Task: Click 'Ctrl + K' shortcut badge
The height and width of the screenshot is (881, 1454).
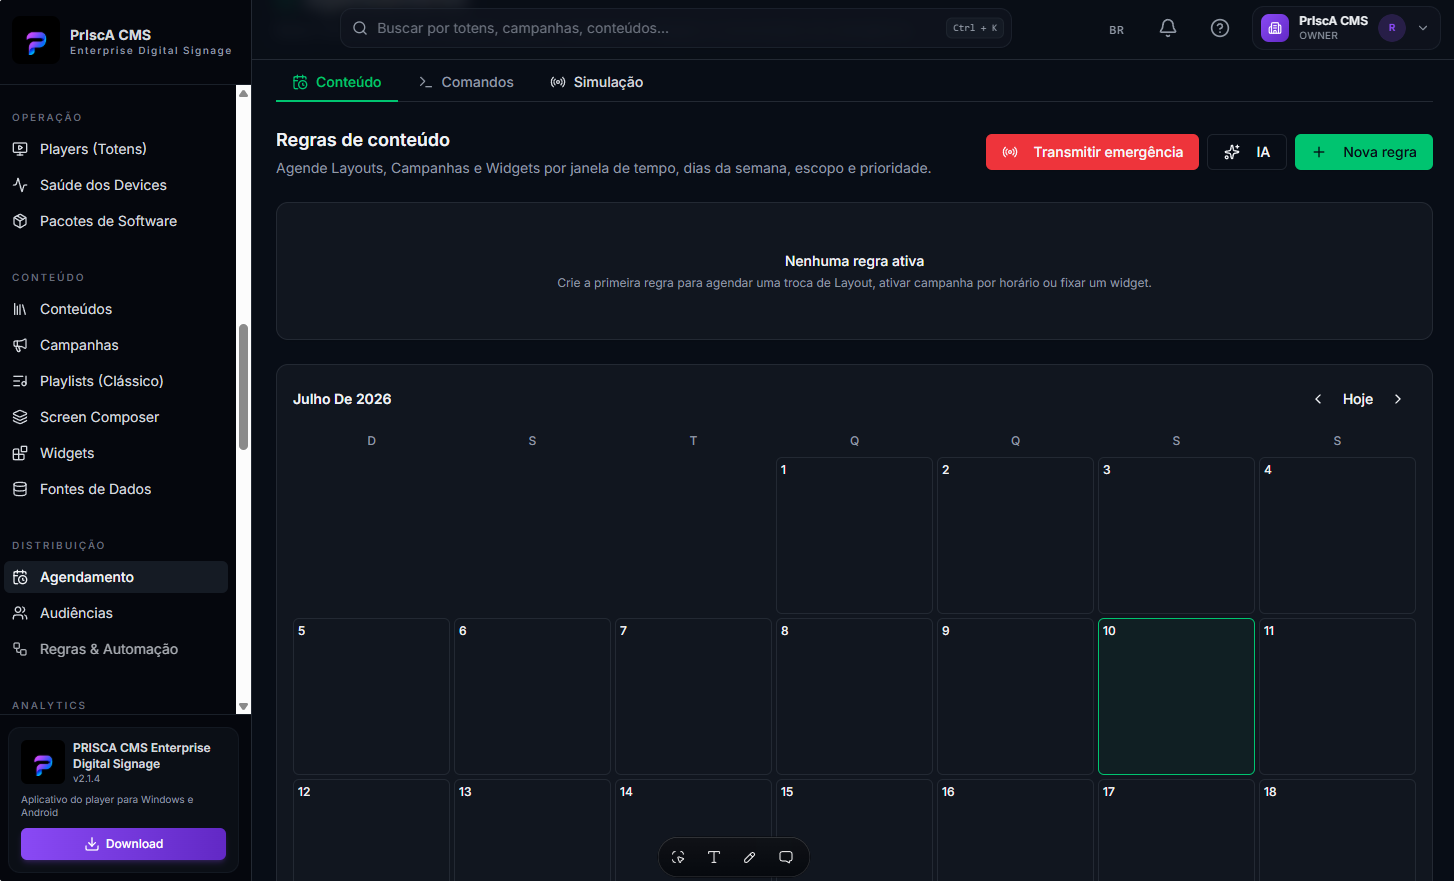Action: tap(975, 28)
